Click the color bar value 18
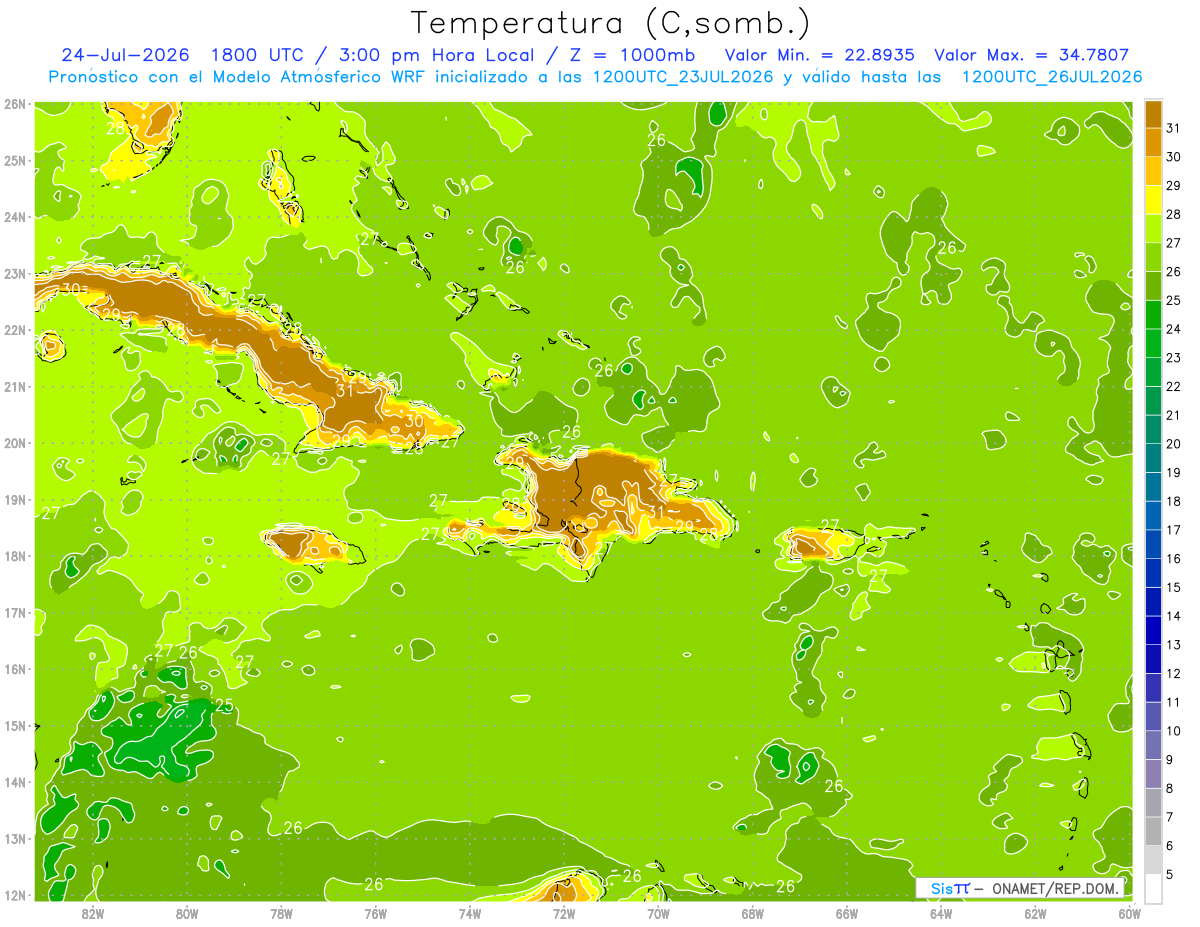The width and height of the screenshot is (1200, 927). tap(1173, 501)
